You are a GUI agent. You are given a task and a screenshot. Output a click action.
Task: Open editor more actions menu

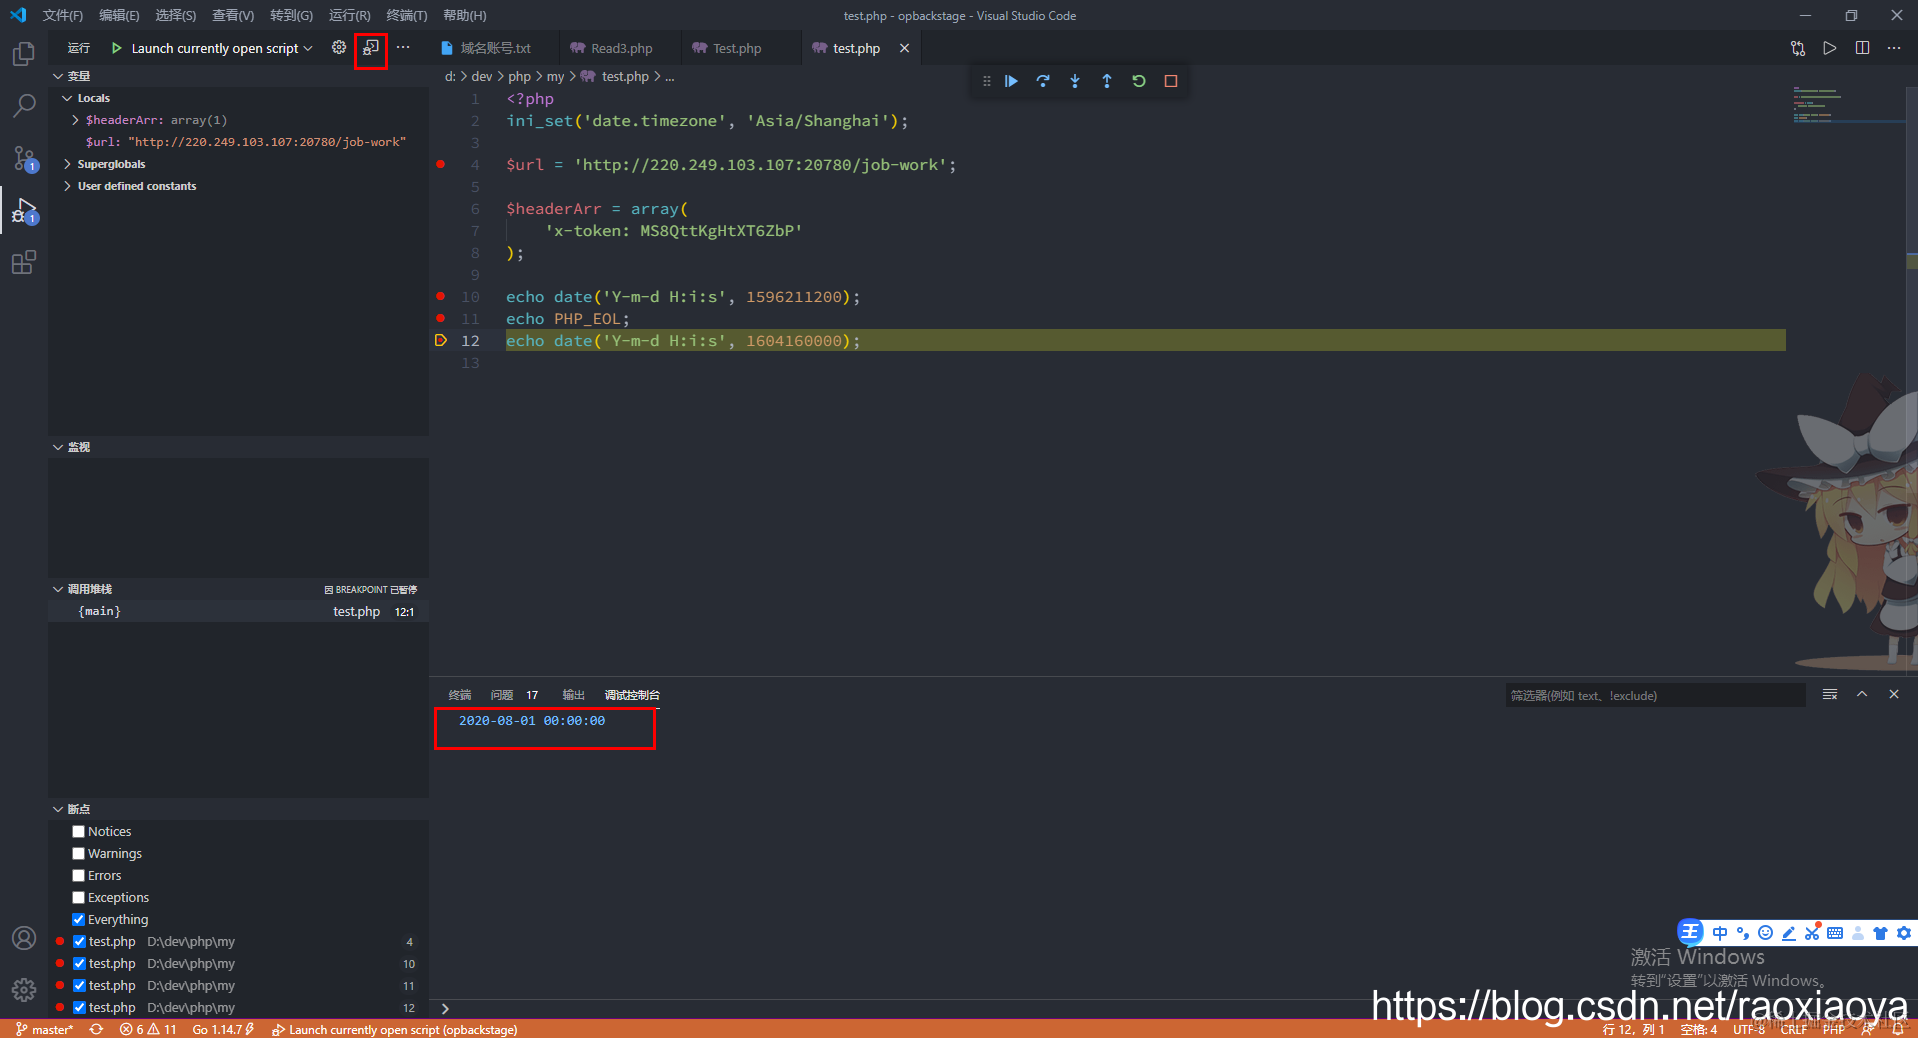tap(1894, 48)
